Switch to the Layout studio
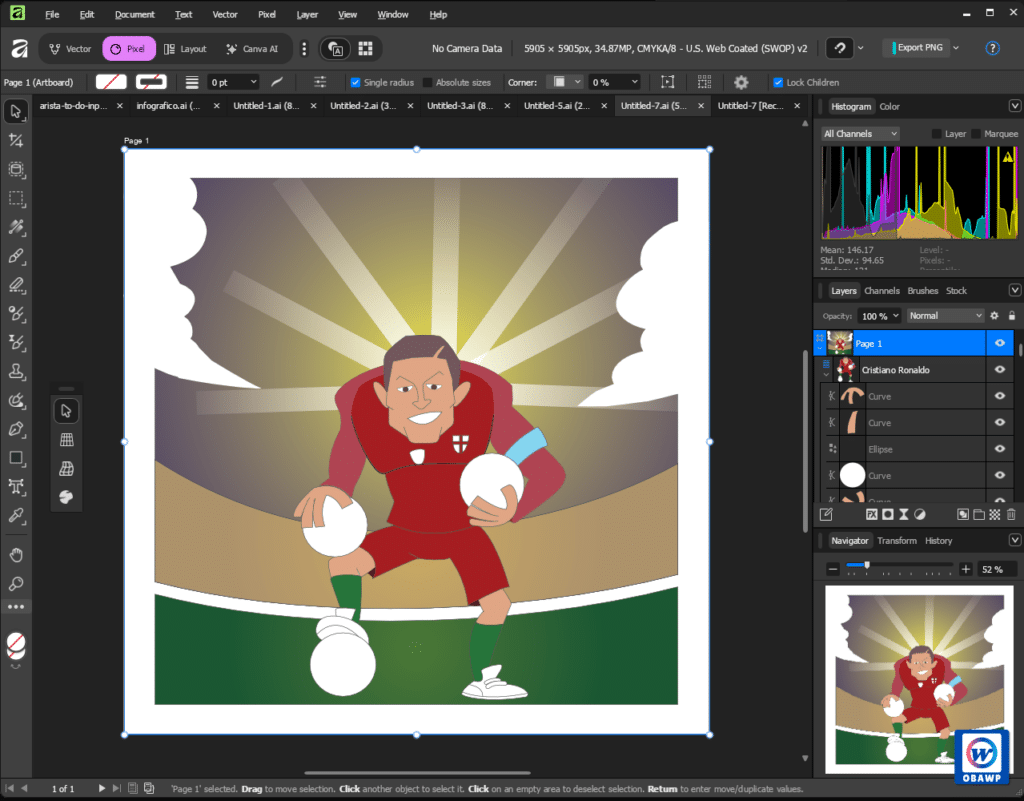Screen dimensions: 1024x801 (185, 49)
